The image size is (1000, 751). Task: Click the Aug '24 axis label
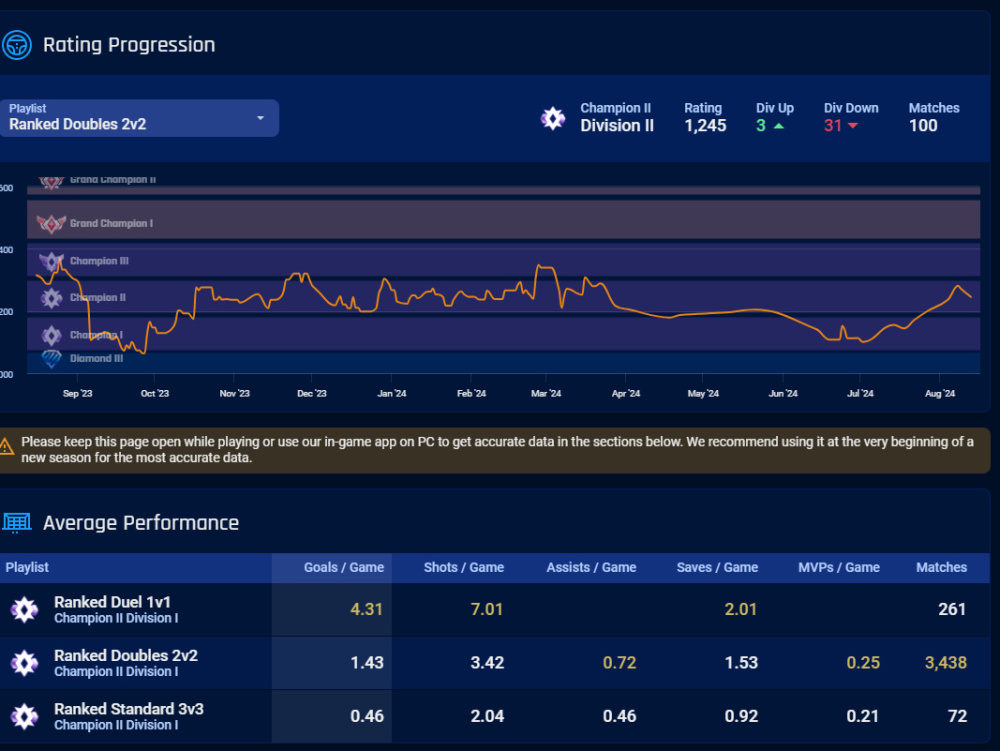[x=940, y=393]
